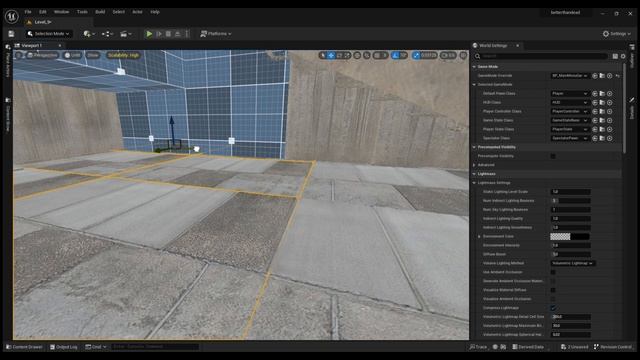Open the Tools menu
Screen dimensions: 640x360
[82, 12]
